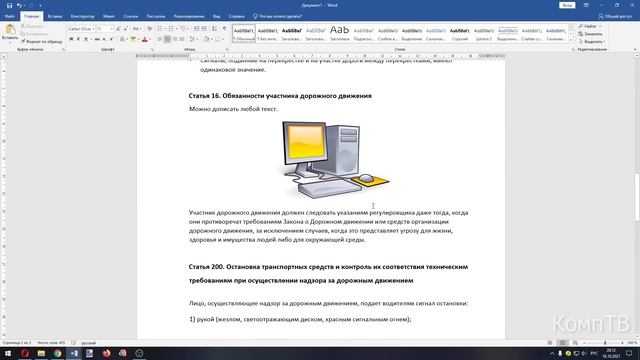Switch to the Рецензирование tab

tap(189, 16)
